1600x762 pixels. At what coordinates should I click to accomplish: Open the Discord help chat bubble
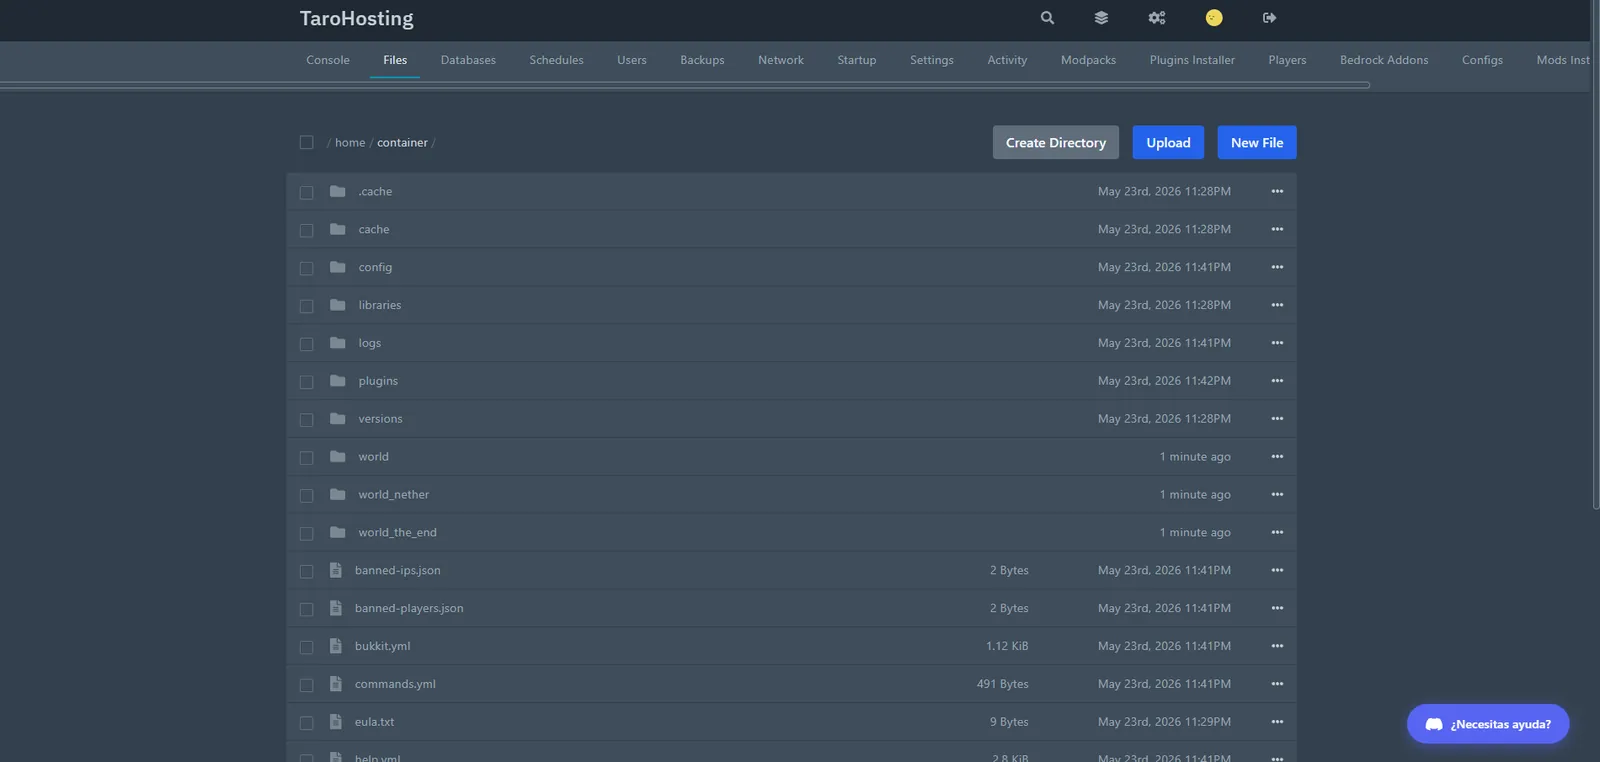(x=1488, y=724)
